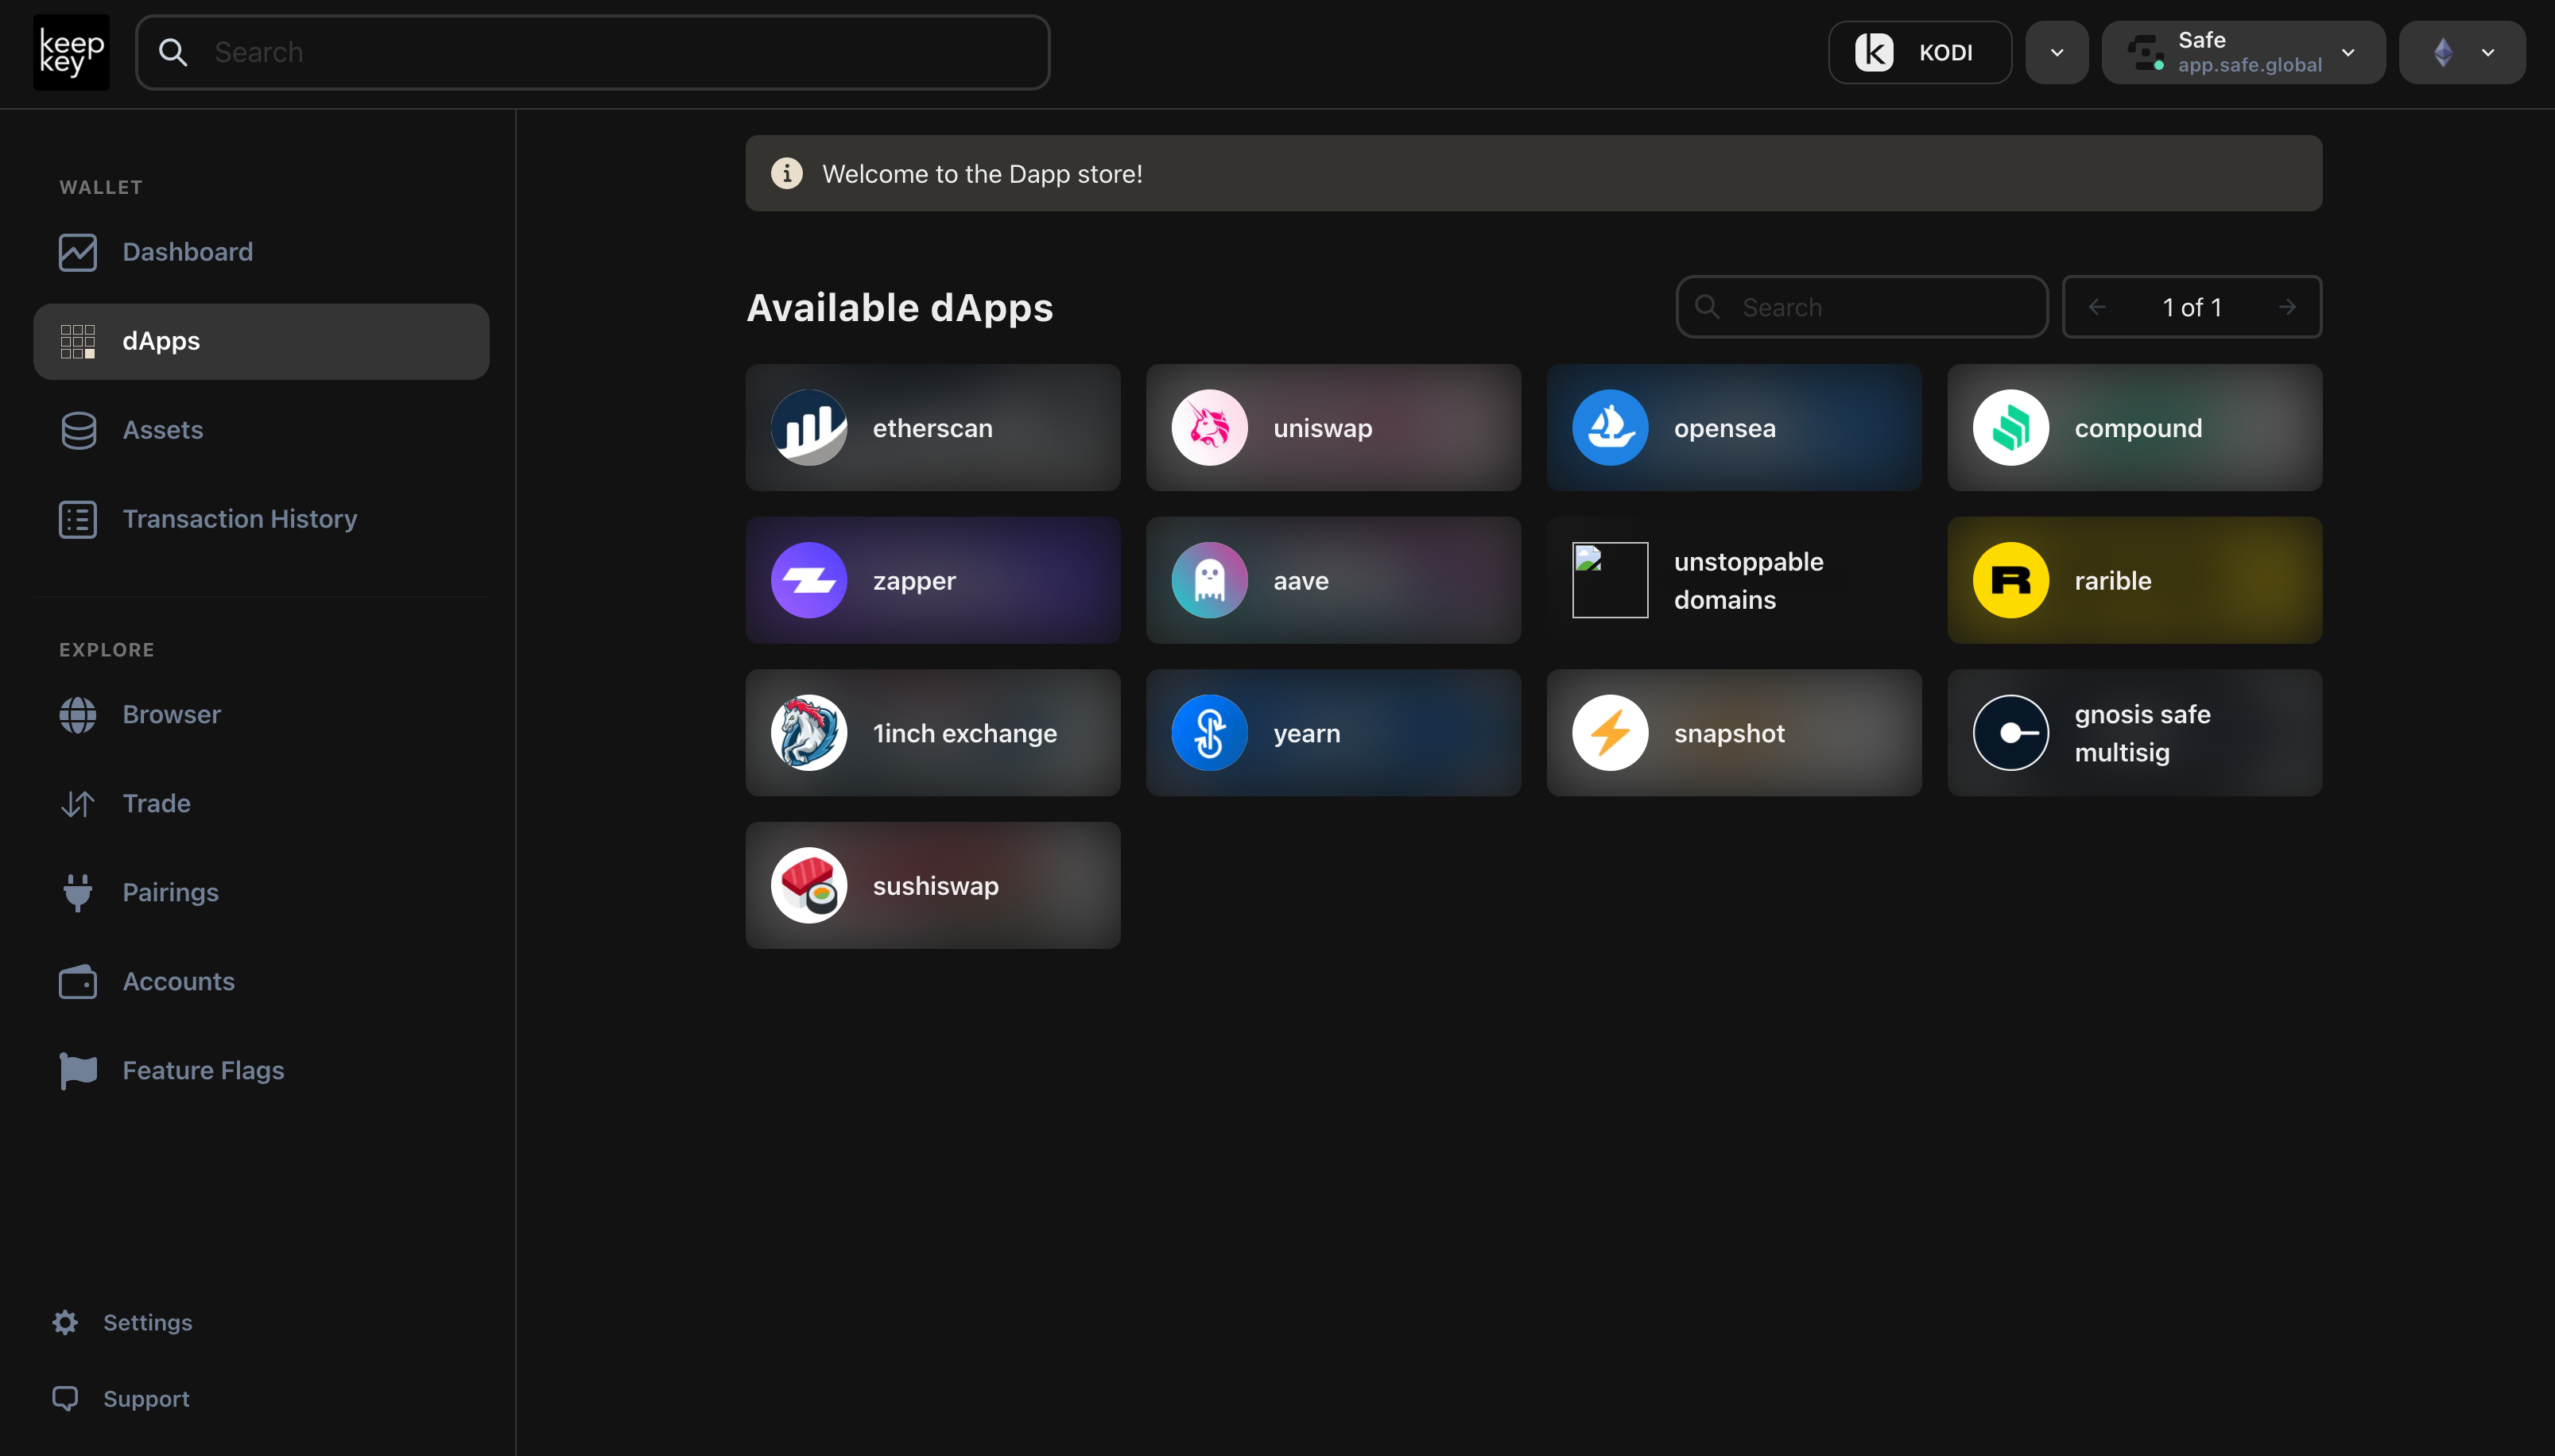Image resolution: width=2555 pixels, height=1456 pixels.
Task: Launch the 1inch Exchange dApp
Action: pos(932,732)
